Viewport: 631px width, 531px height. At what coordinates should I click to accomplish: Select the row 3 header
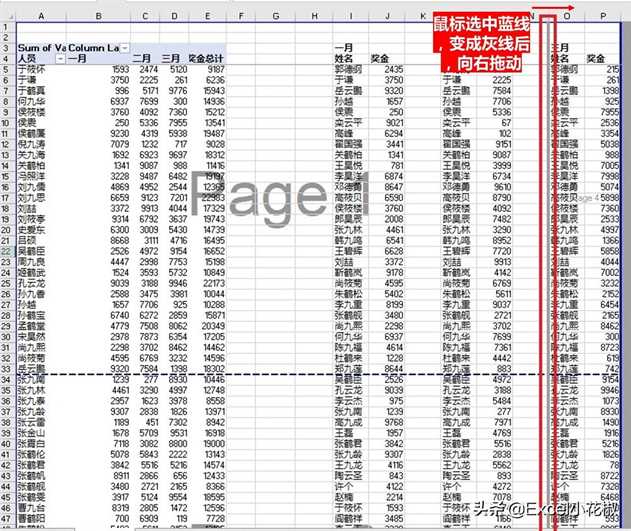tap(7, 48)
